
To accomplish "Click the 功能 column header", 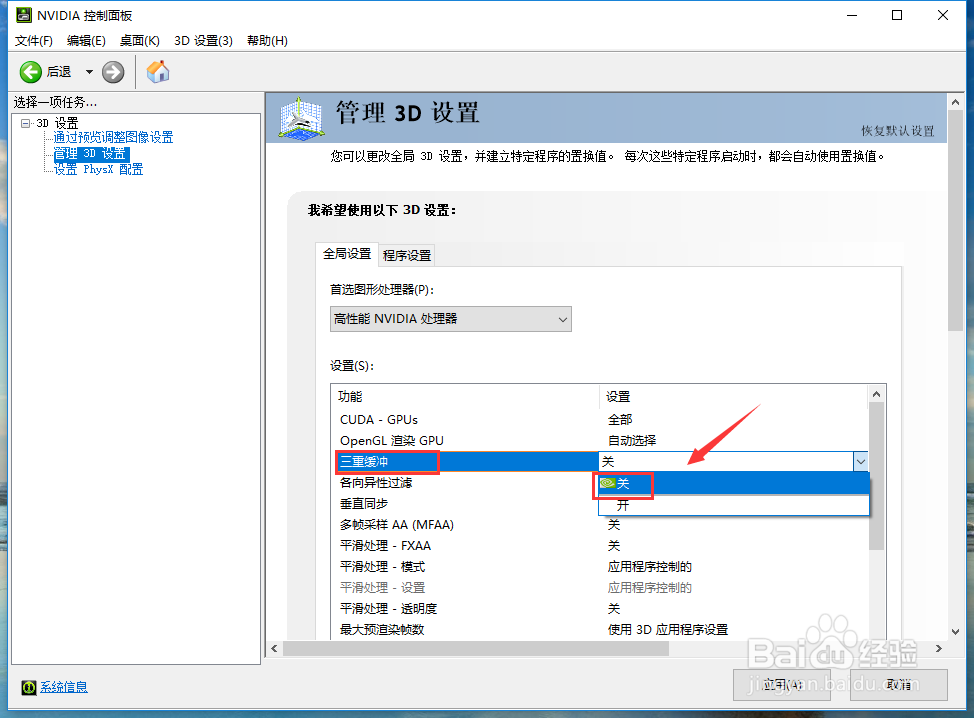I will tap(465, 396).
